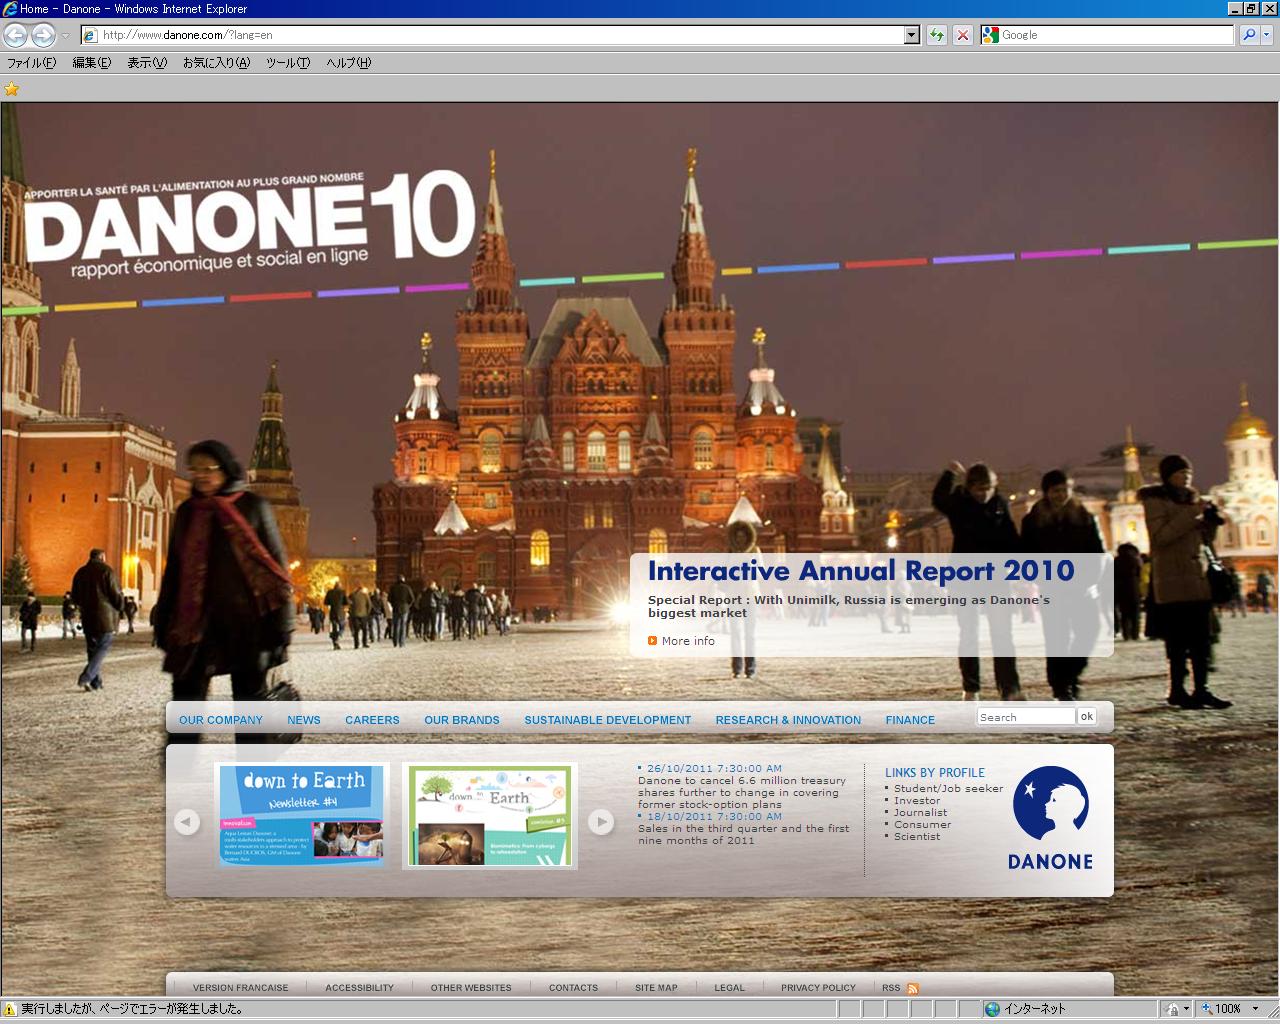The image size is (1280, 1024).
Task: Click the 100% zoom level button
Action: point(1221,1009)
